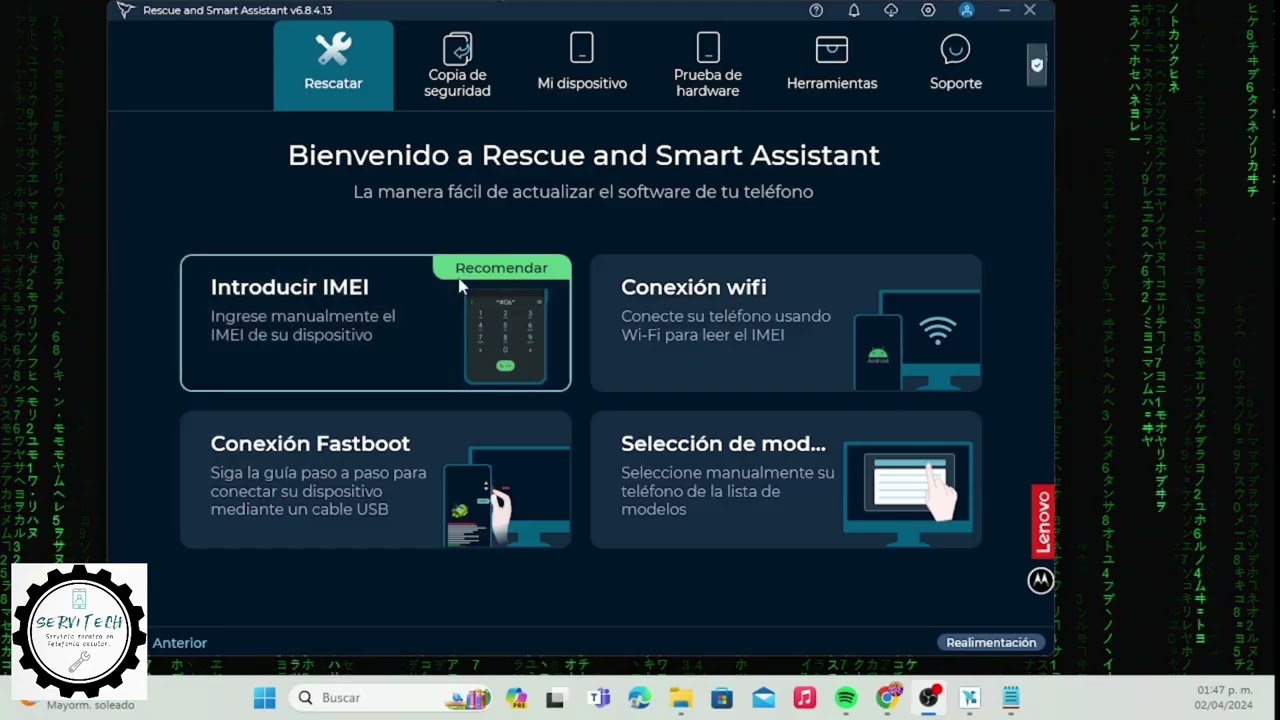Click the IMEI phone keypad illustration

click(505, 338)
